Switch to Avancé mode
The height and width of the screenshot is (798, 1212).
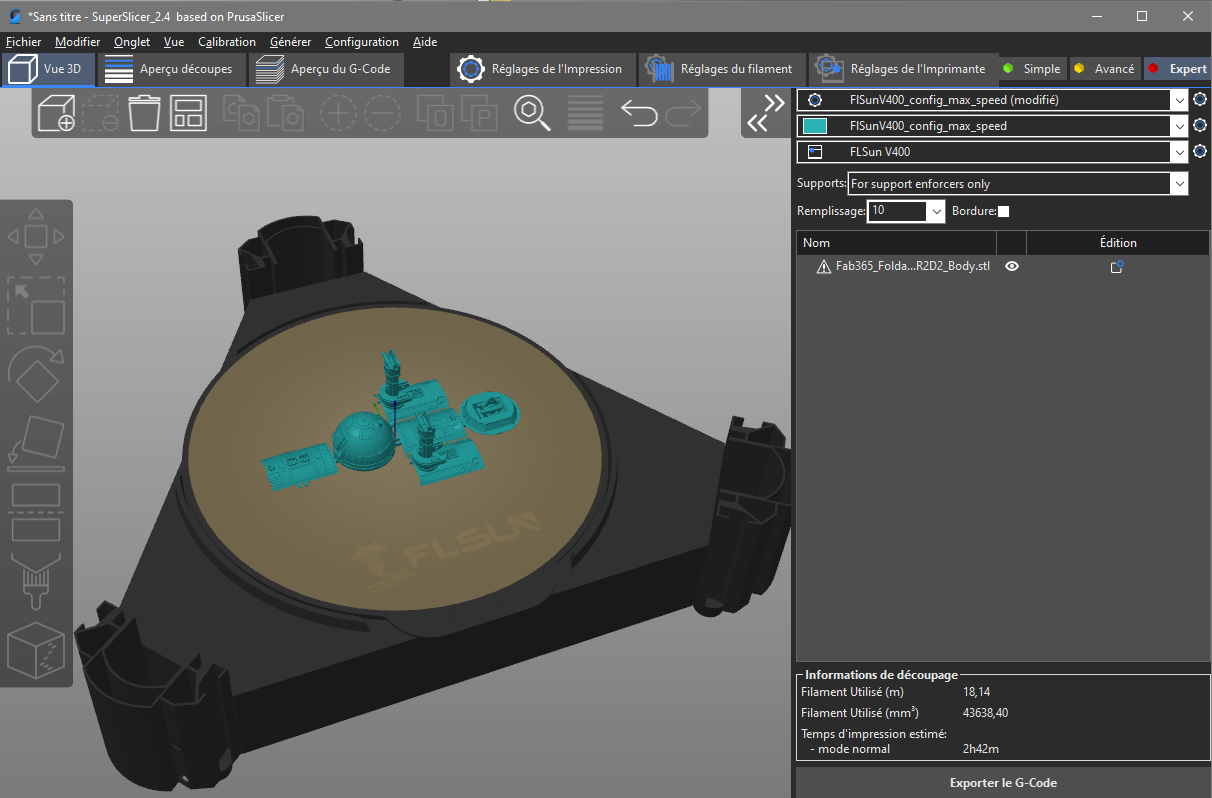pos(1104,69)
